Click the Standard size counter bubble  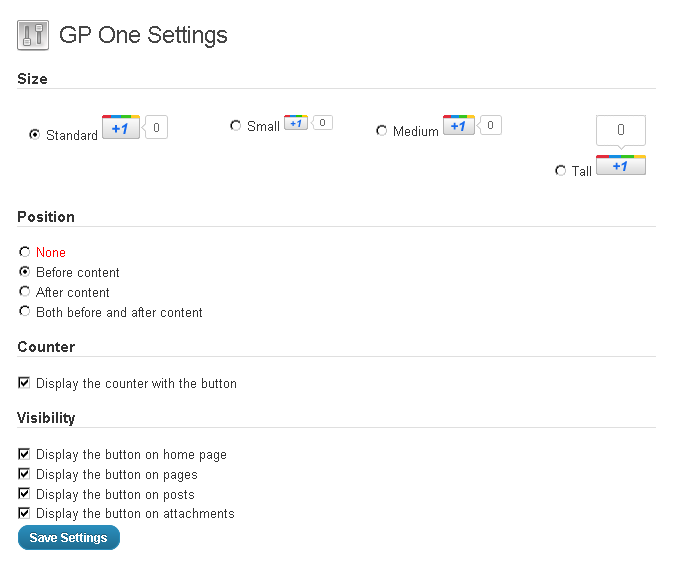[155, 127]
